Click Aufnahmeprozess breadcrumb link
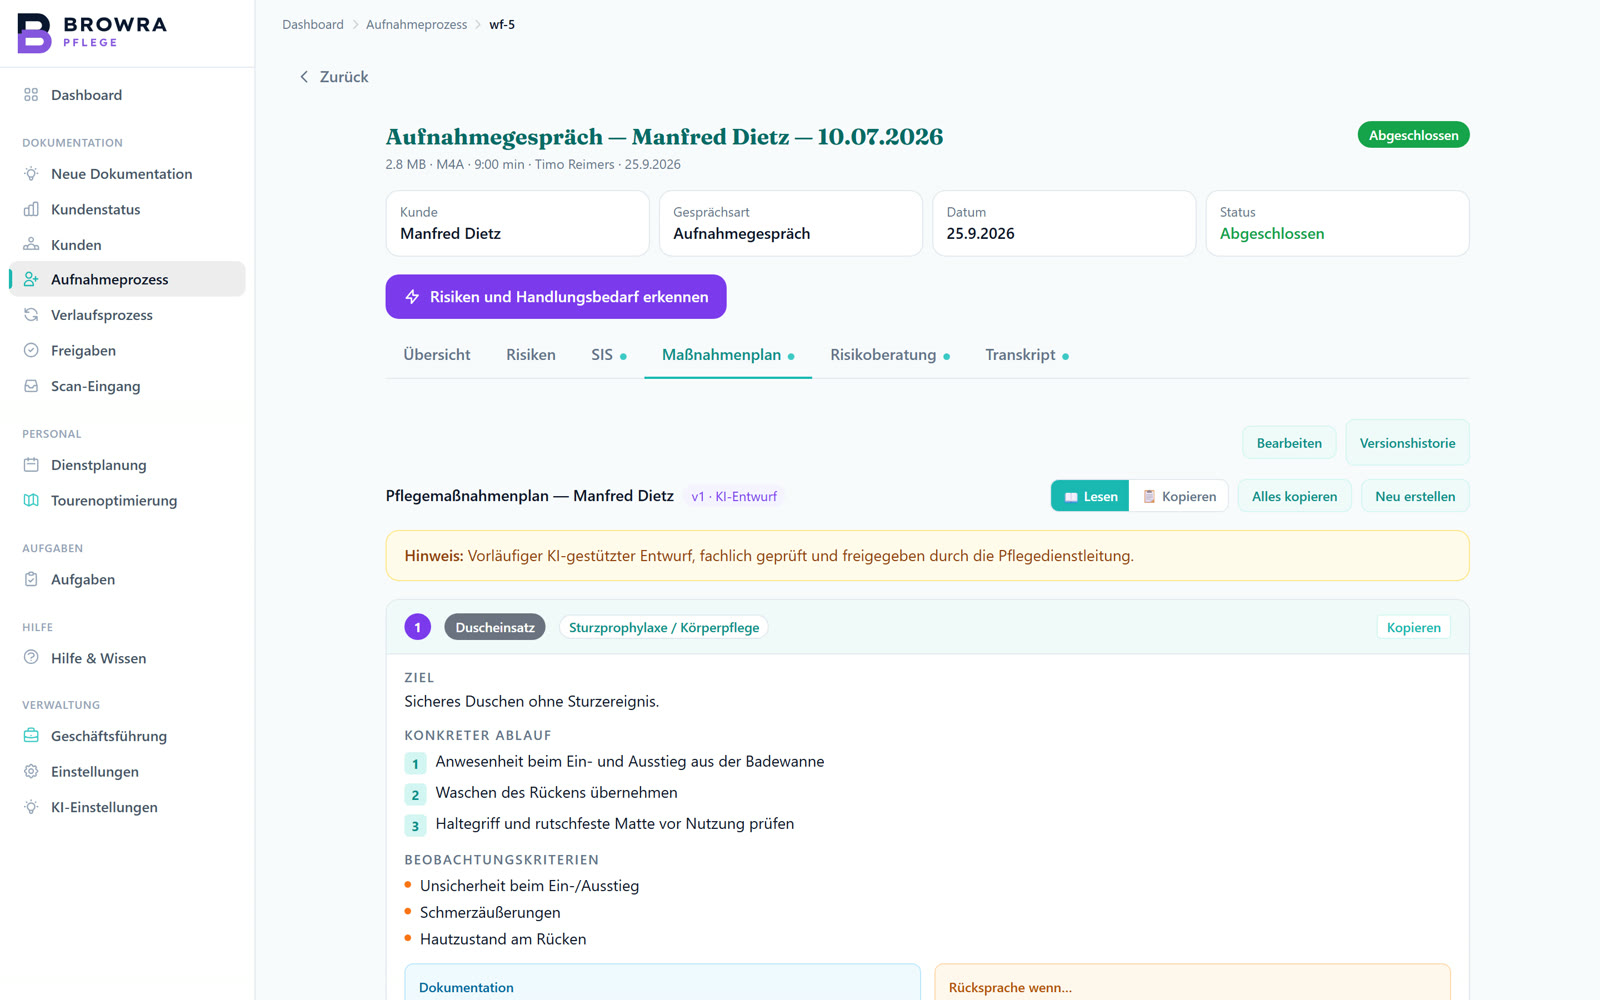The image size is (1600, 1000). [x=416, y=24]
